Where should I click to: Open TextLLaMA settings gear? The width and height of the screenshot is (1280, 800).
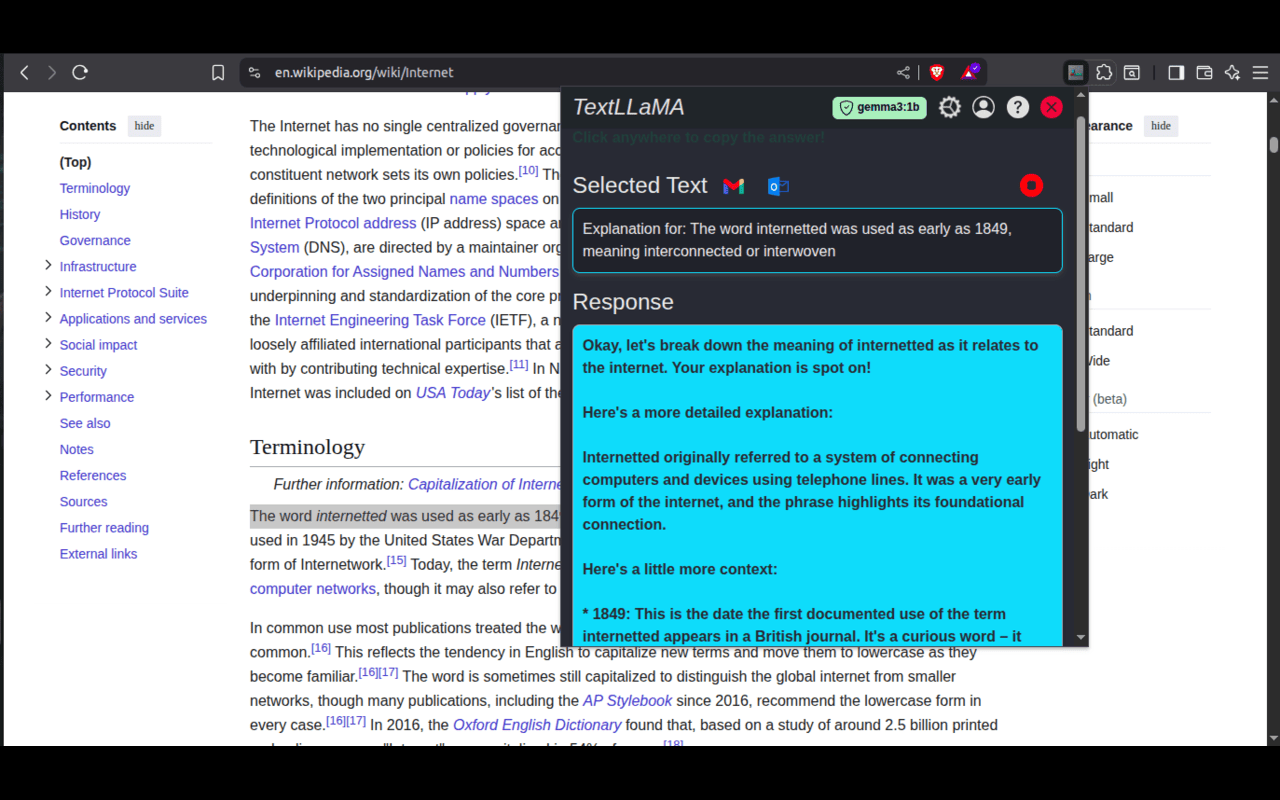click(949, 106)
